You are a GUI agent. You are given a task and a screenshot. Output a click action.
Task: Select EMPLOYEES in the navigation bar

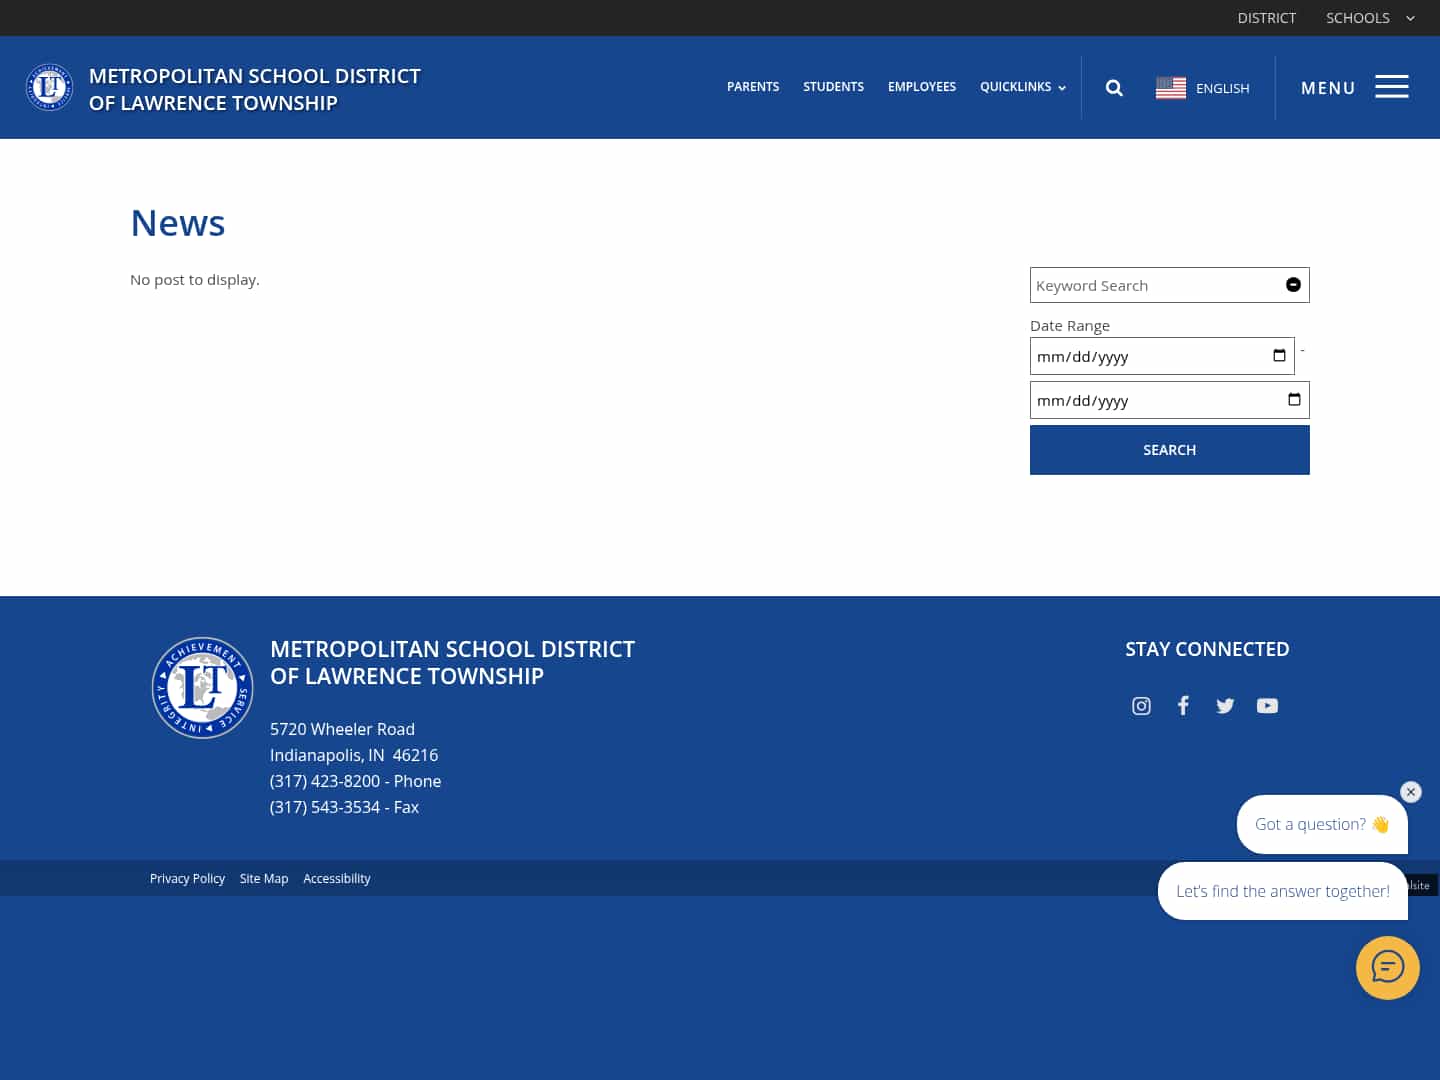coord(921,87)
